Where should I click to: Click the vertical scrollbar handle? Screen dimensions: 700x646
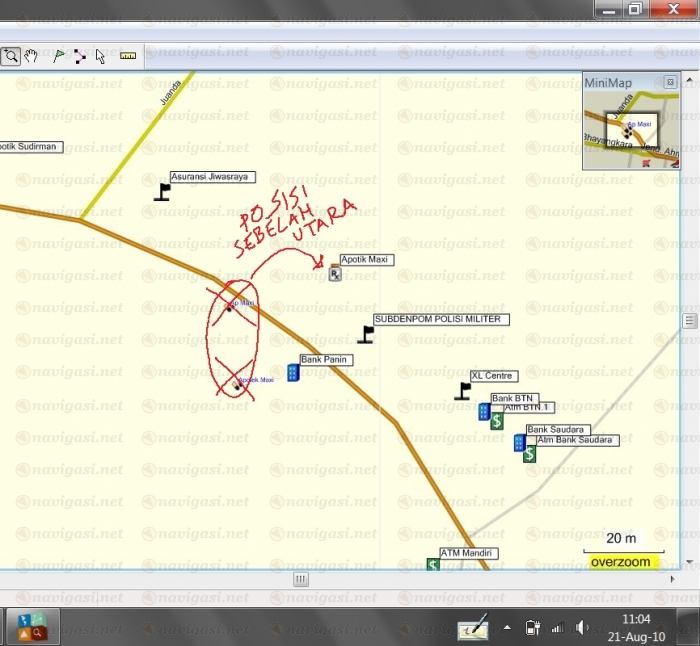coord(689,321)
